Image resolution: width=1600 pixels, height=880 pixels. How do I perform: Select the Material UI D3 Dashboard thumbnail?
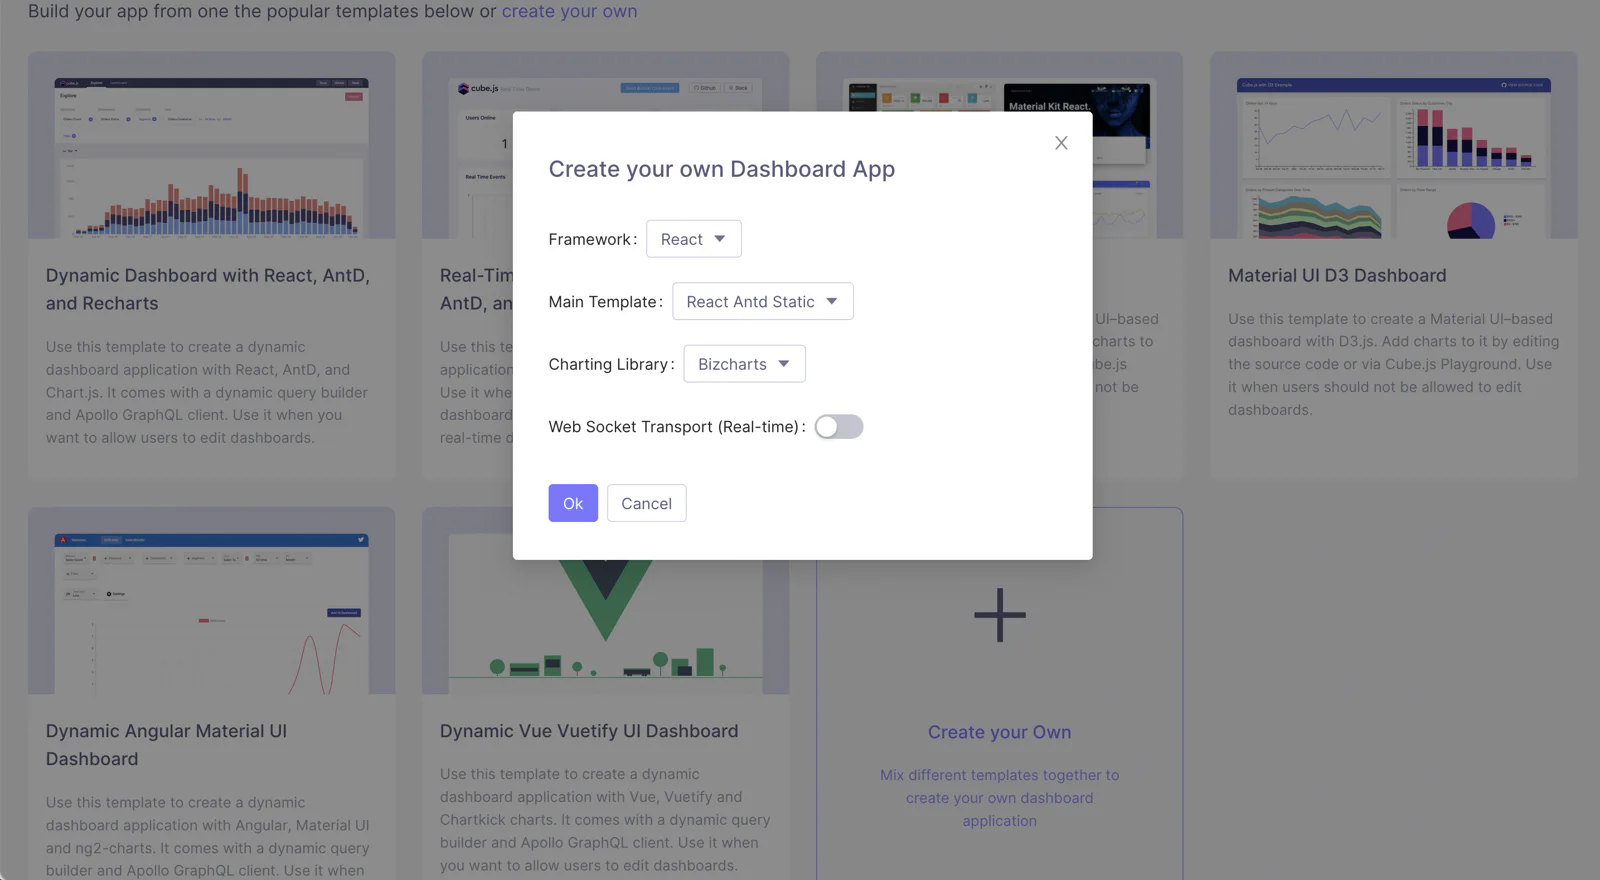tap(1393, 145)
